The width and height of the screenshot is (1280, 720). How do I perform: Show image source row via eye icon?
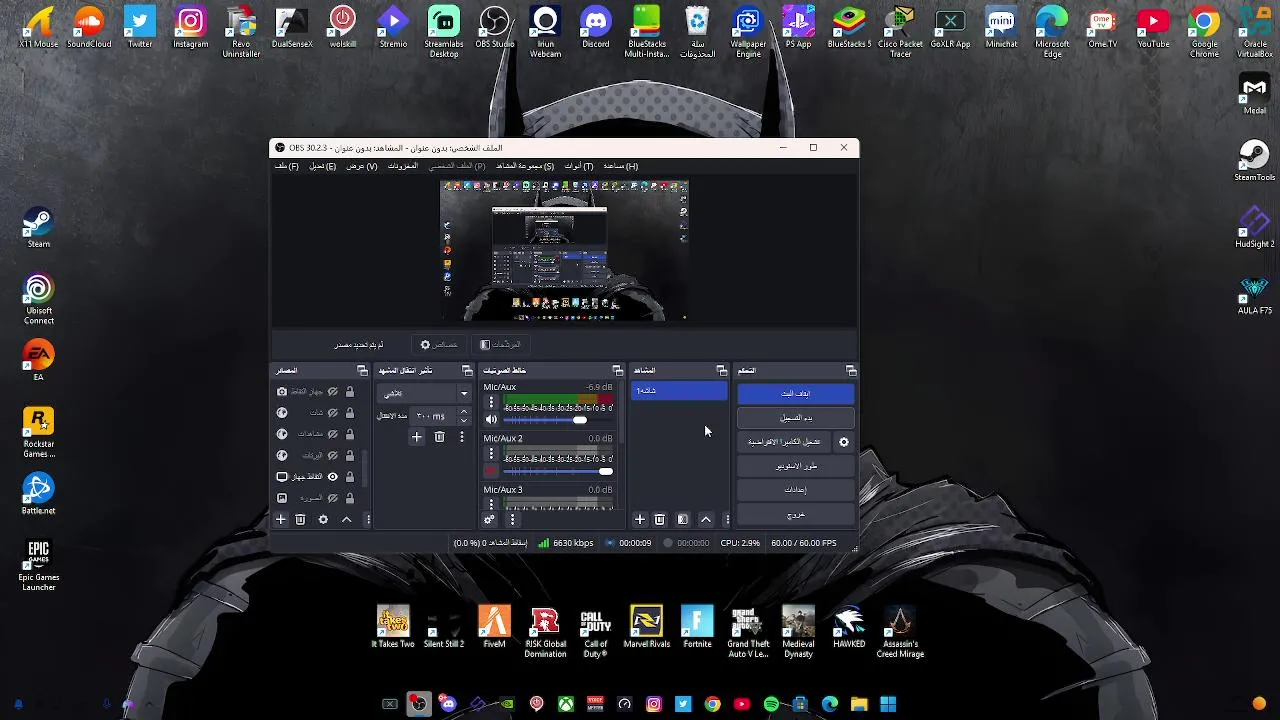(333, 498)
